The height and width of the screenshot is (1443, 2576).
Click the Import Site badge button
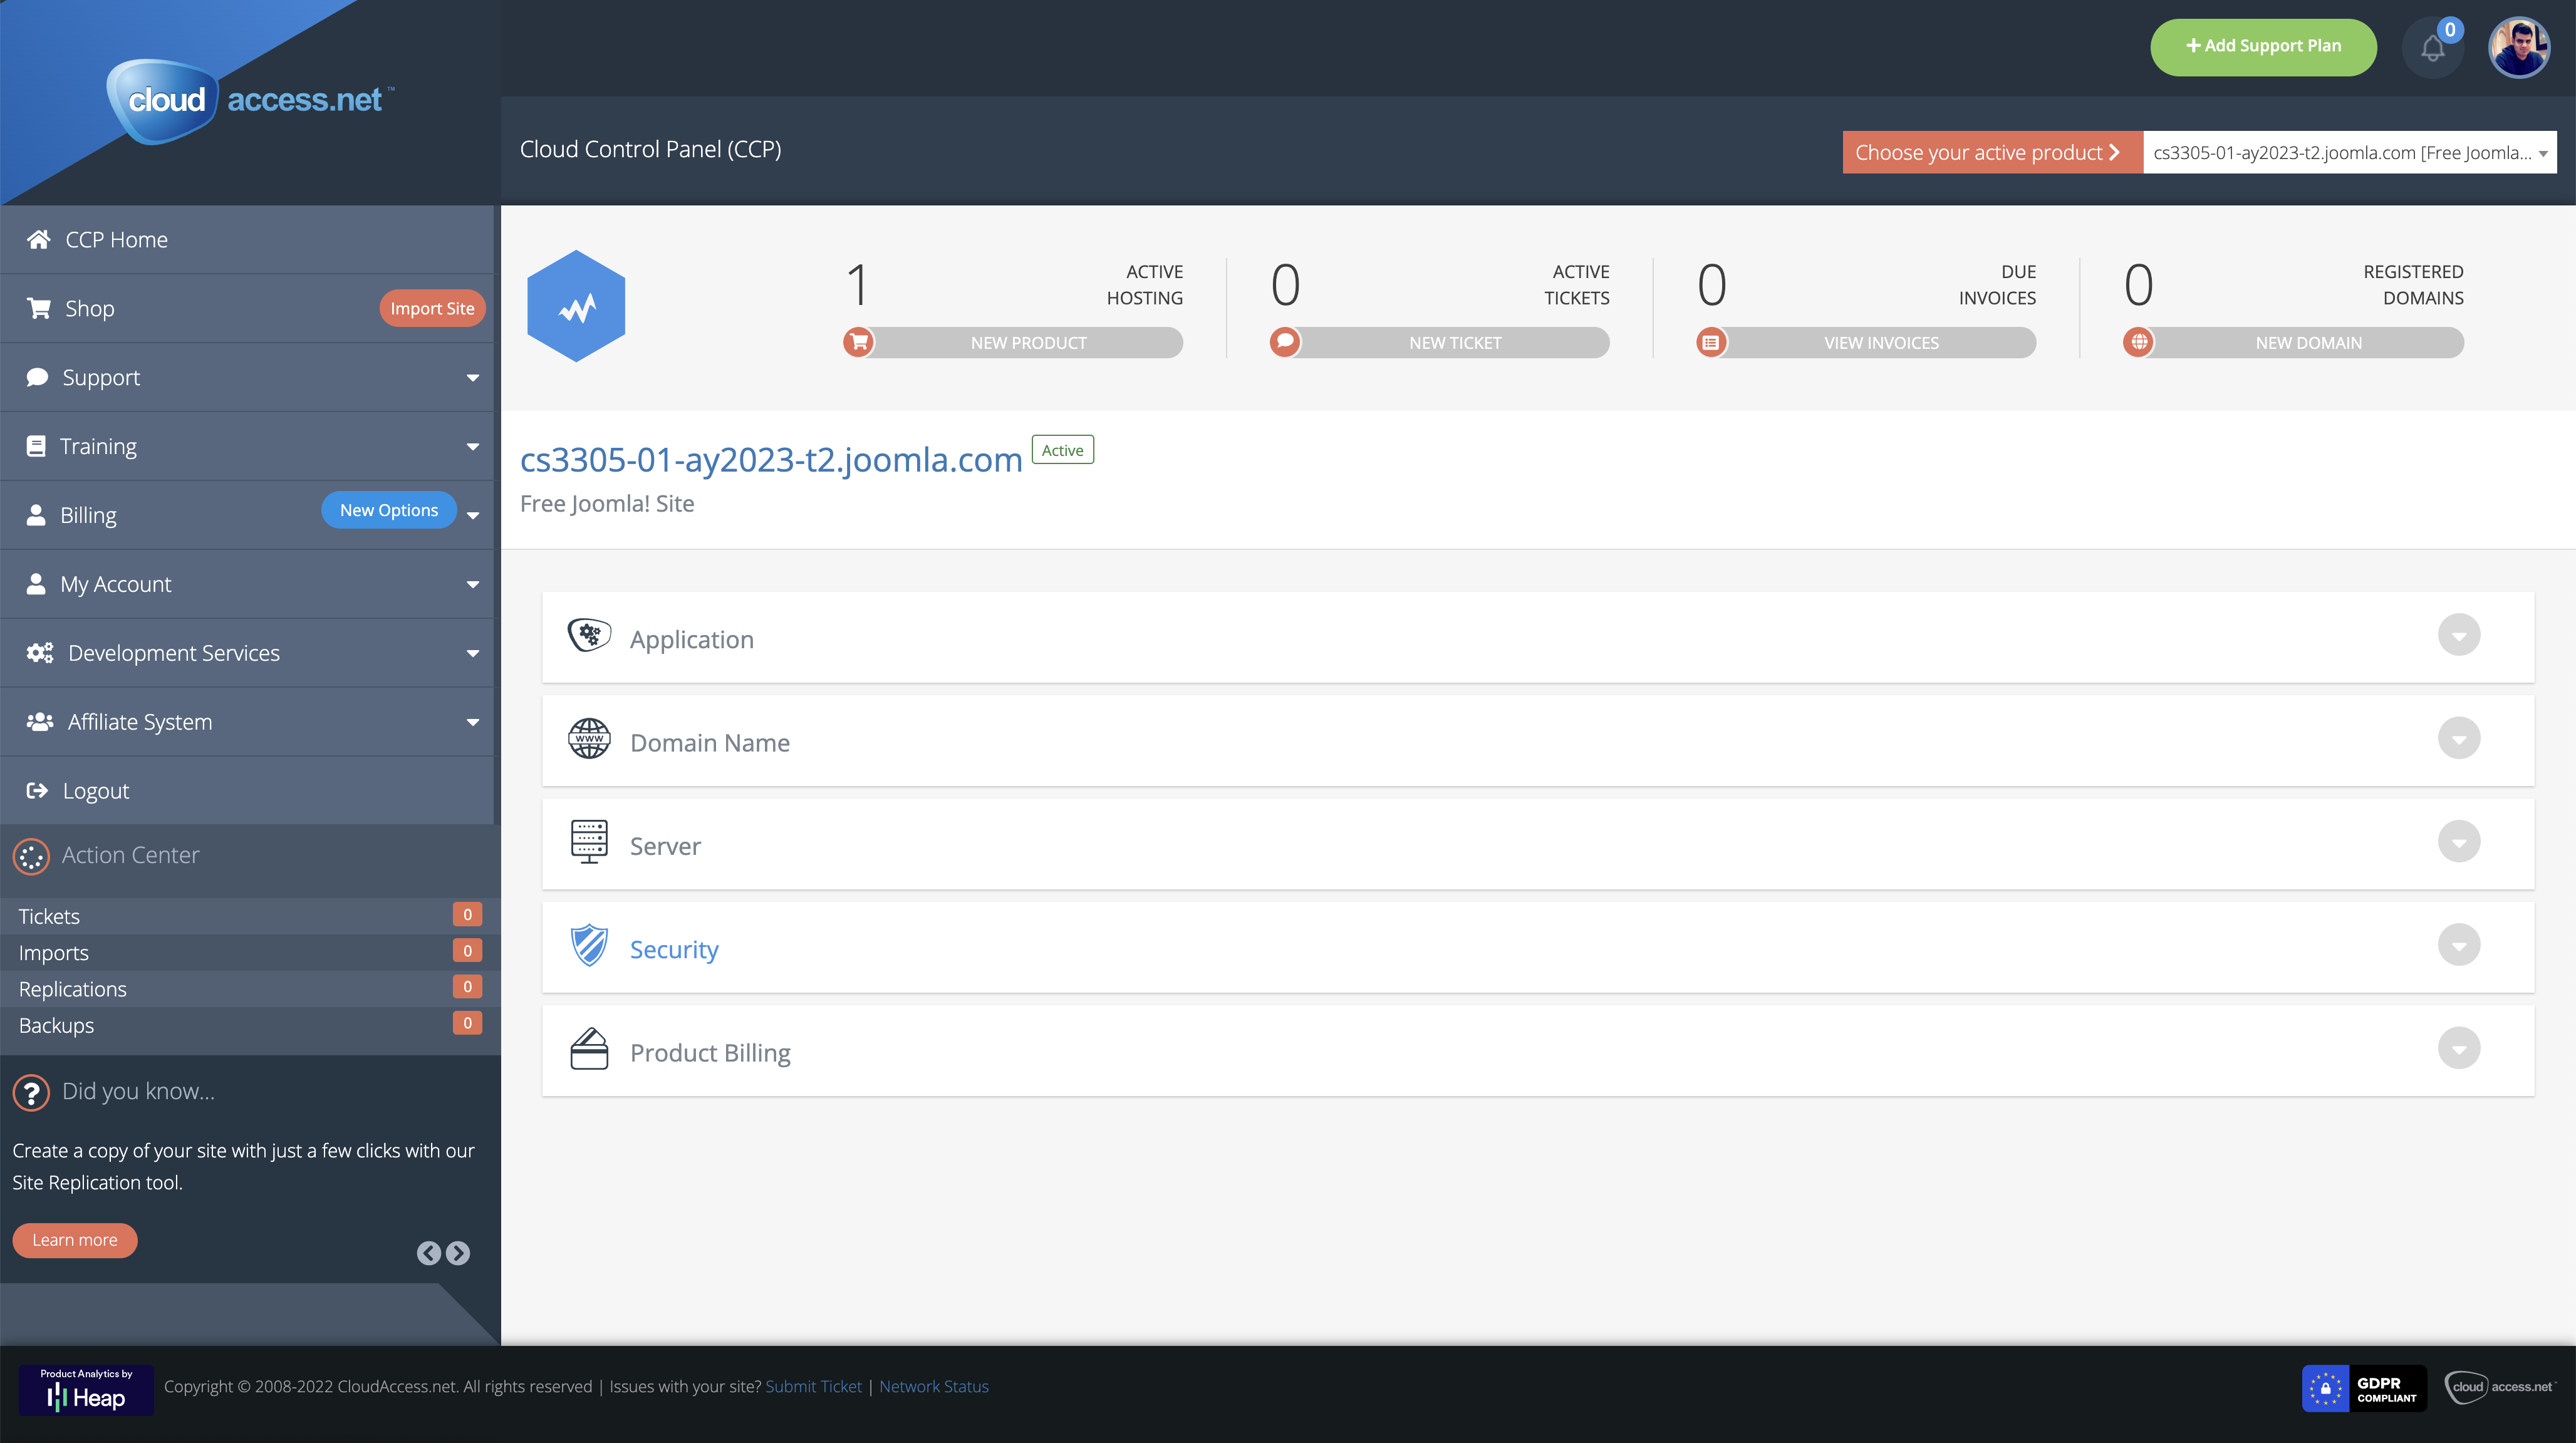pos(432,308)
